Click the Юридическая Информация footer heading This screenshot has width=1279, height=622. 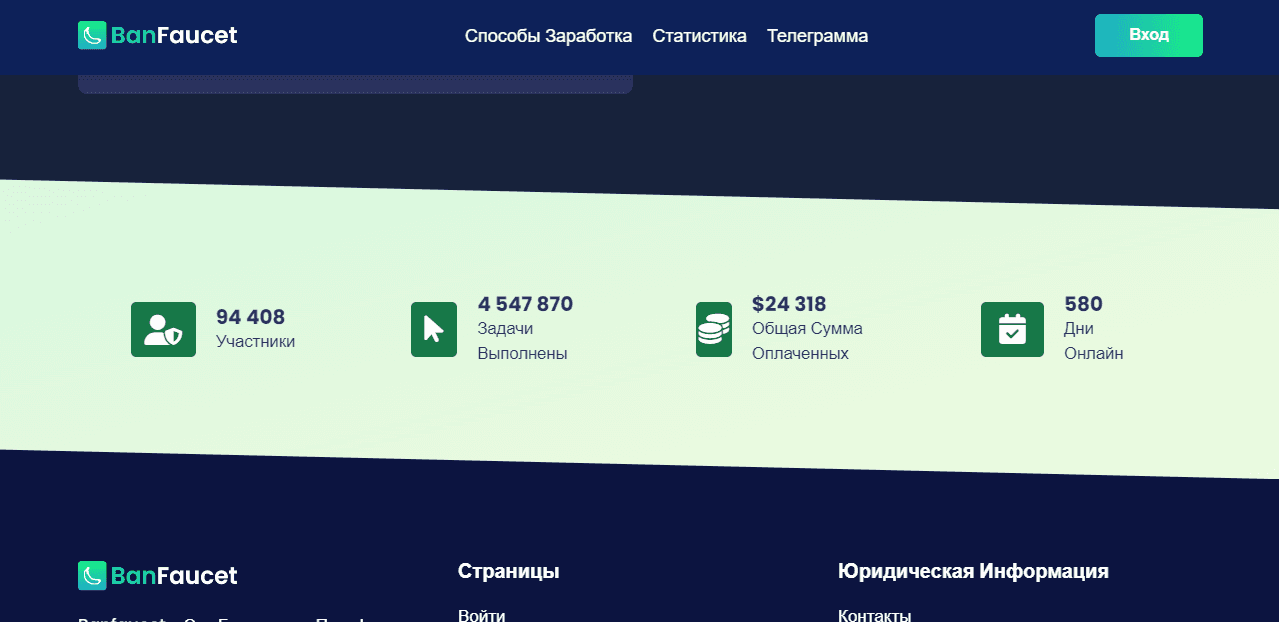(x=972, y=571)
